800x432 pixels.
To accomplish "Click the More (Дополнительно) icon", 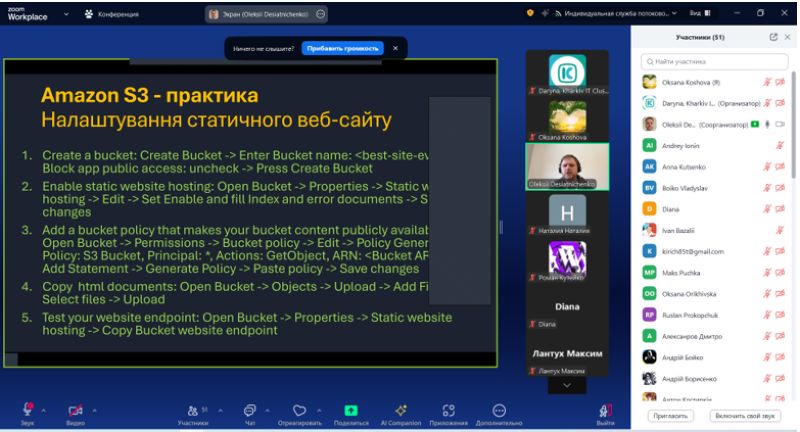I will point(499,410).
